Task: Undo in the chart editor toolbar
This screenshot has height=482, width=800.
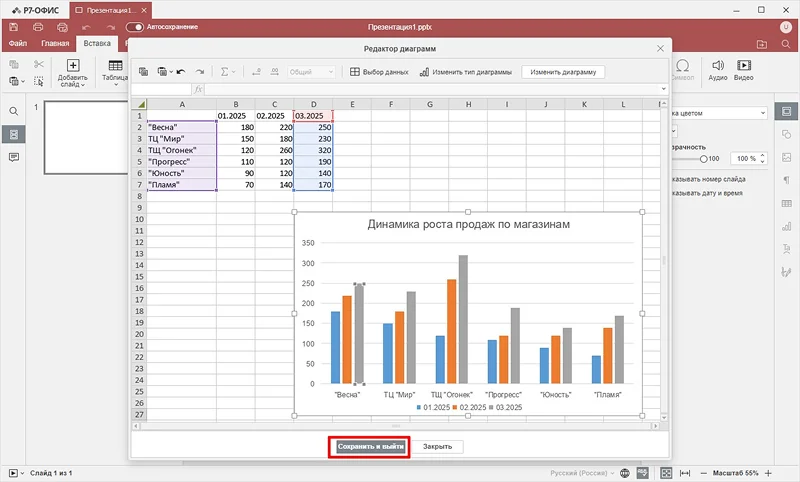Action: click(x=181, y=72)
